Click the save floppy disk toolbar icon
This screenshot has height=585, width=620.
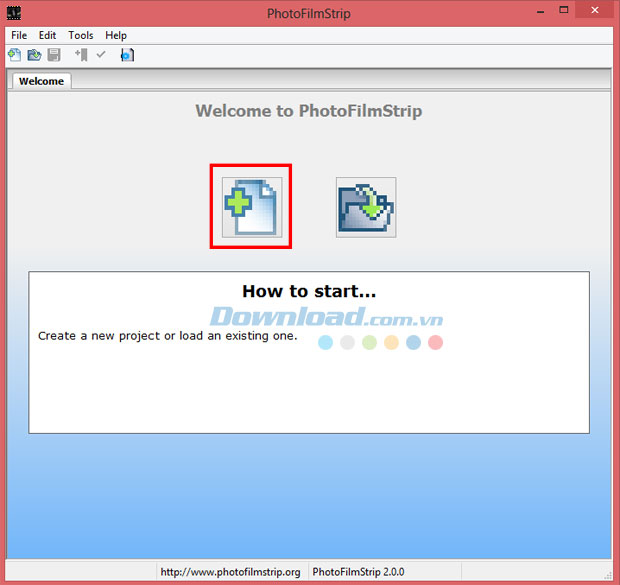pyautogui.click(x=54, y=55)
